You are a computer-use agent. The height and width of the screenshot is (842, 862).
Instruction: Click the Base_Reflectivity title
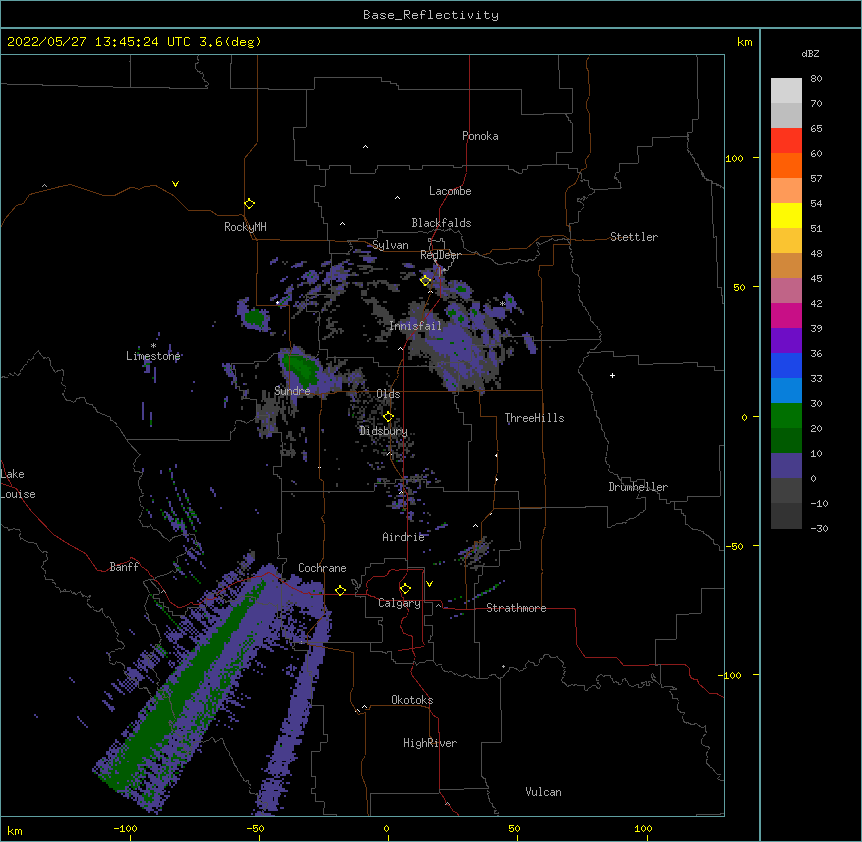coord(431,15)
